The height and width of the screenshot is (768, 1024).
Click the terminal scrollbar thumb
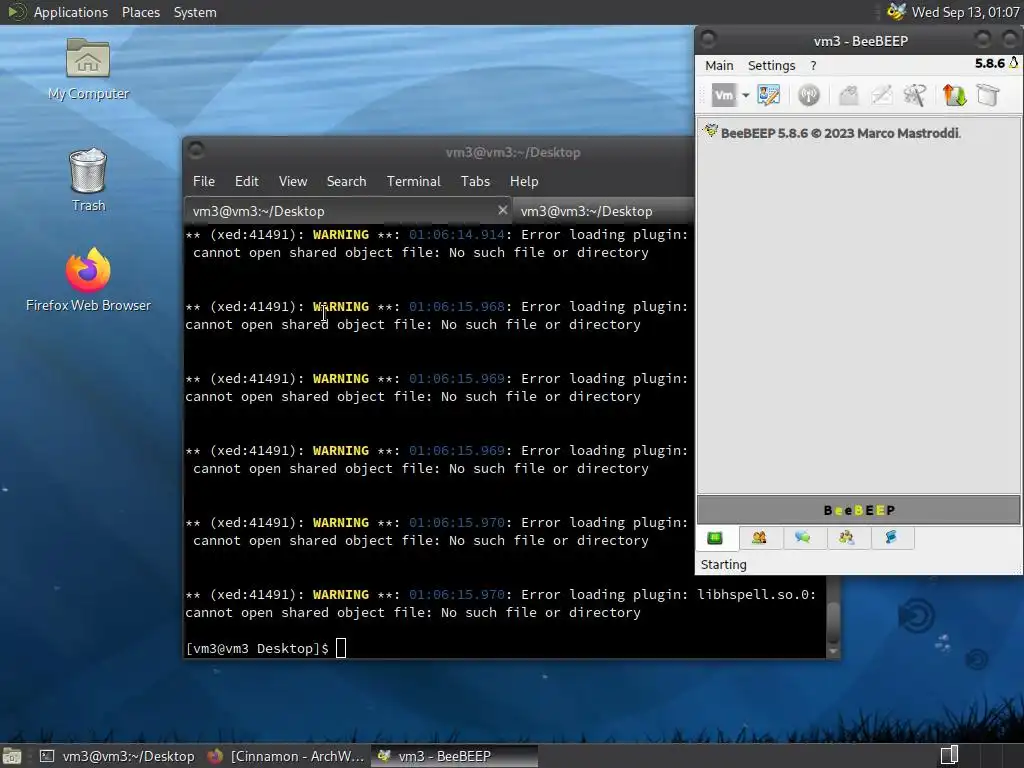coord(833,622)
